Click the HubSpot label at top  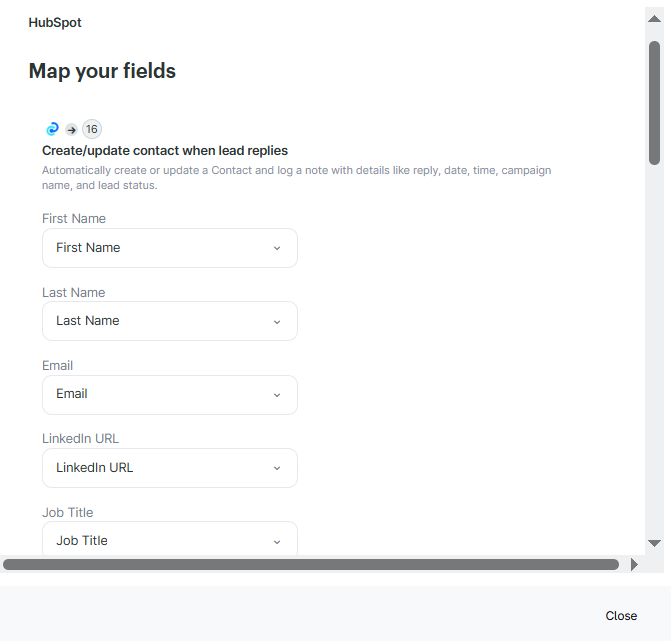pyautogui.click(x=55, y=22)
